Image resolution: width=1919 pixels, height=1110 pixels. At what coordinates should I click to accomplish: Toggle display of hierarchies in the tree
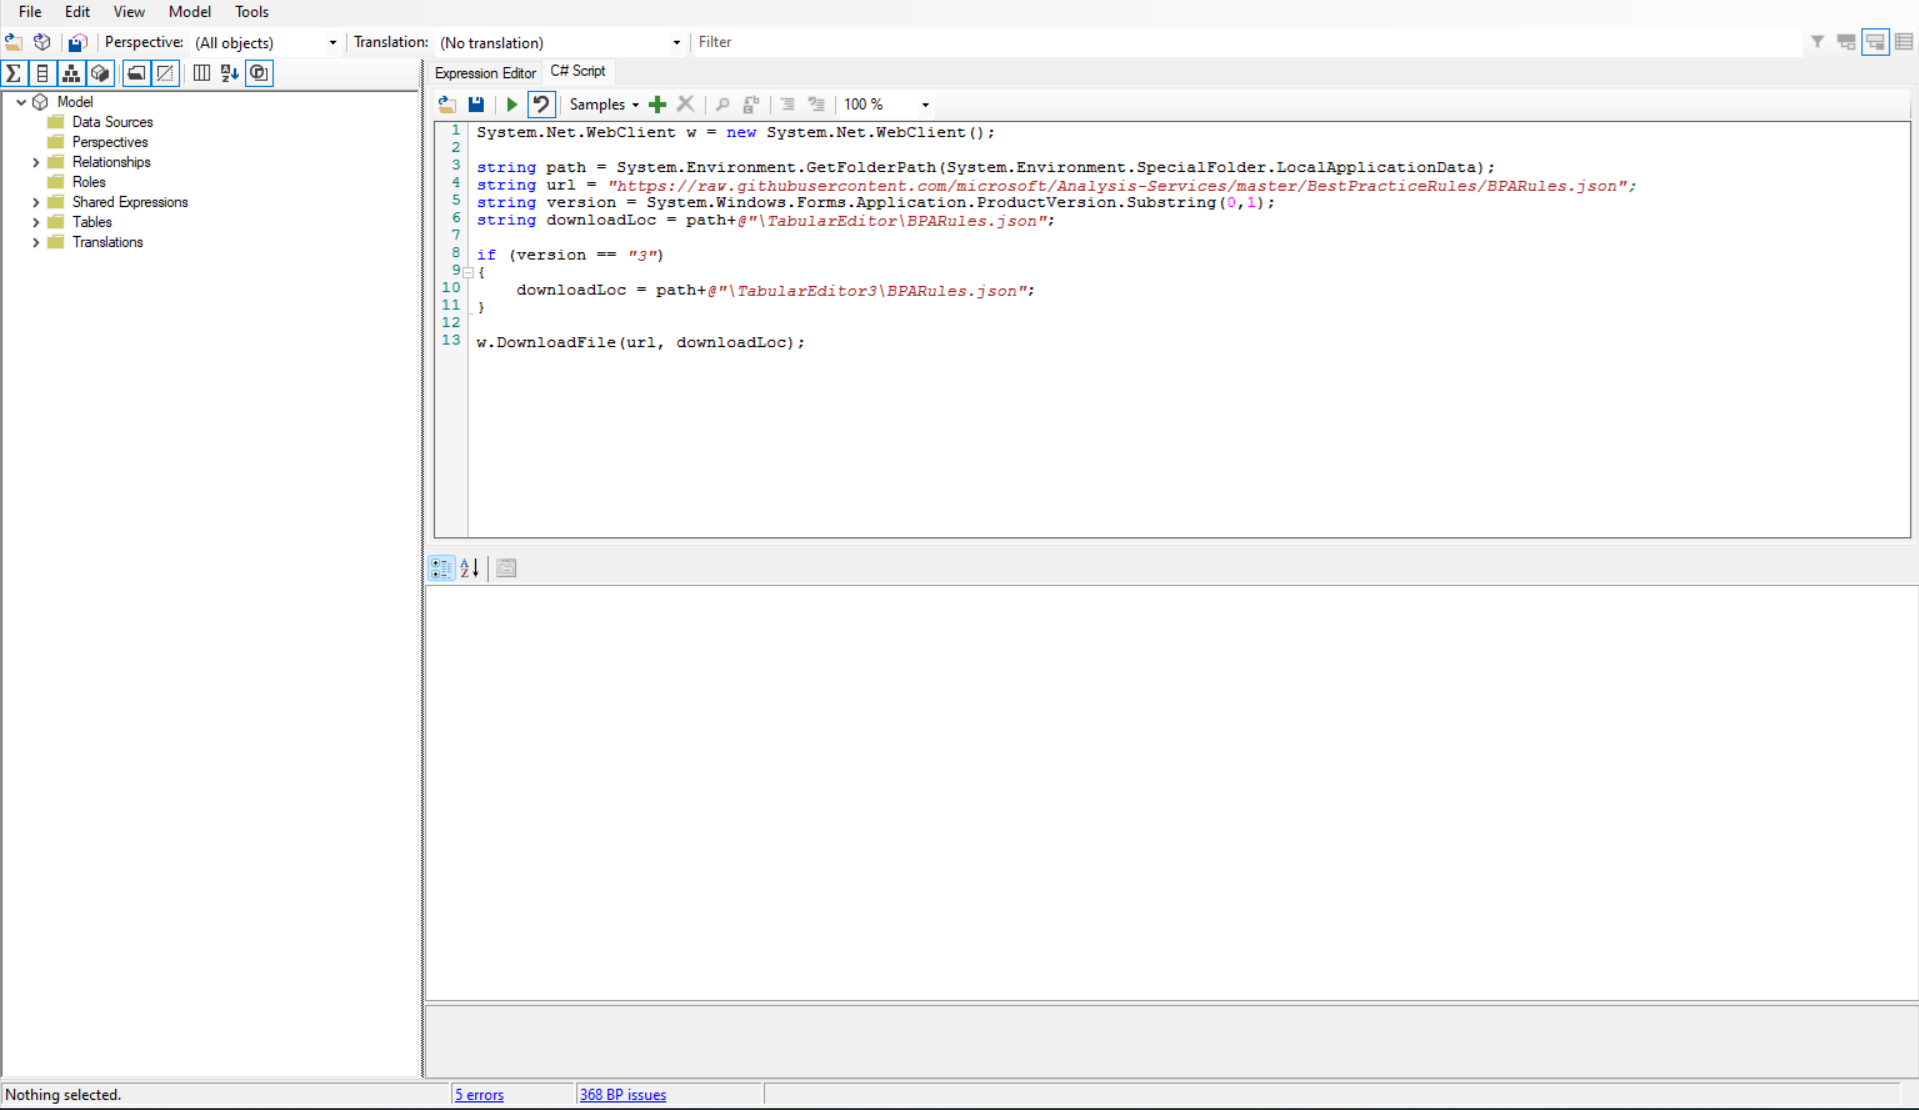click(x=71, y=73)
